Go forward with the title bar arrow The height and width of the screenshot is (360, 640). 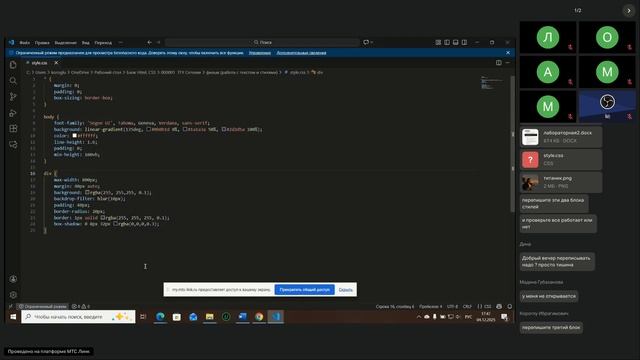(158, 42)
